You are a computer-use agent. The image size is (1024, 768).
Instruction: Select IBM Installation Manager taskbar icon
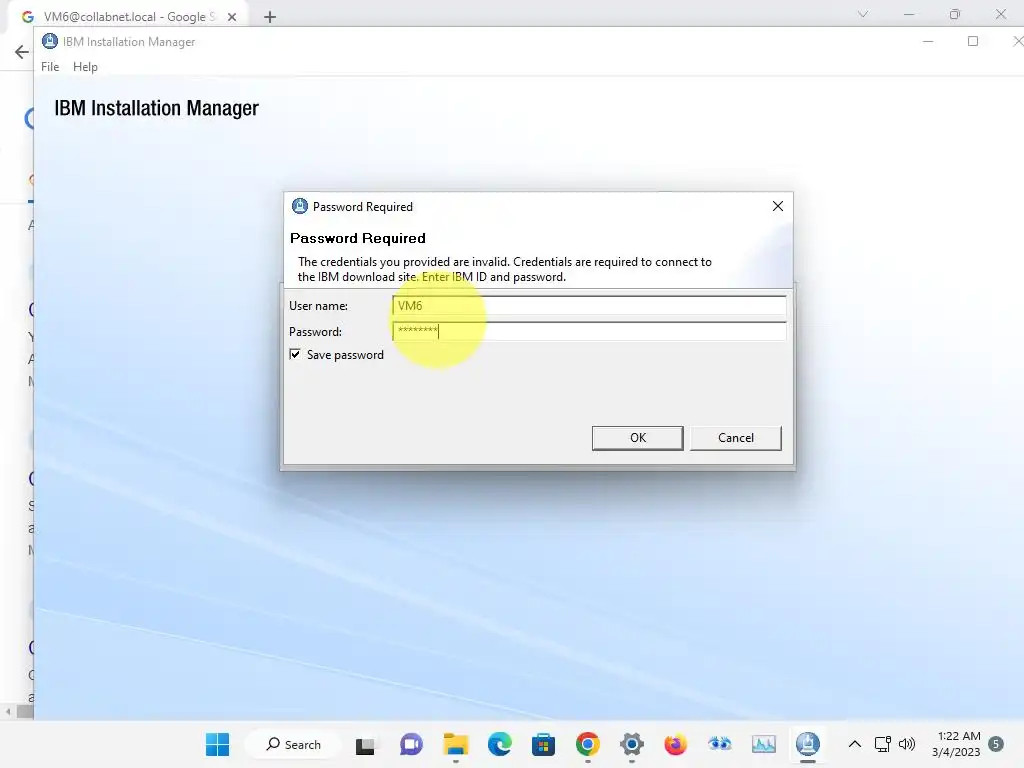pyautogui.click(x=808, y=744)
